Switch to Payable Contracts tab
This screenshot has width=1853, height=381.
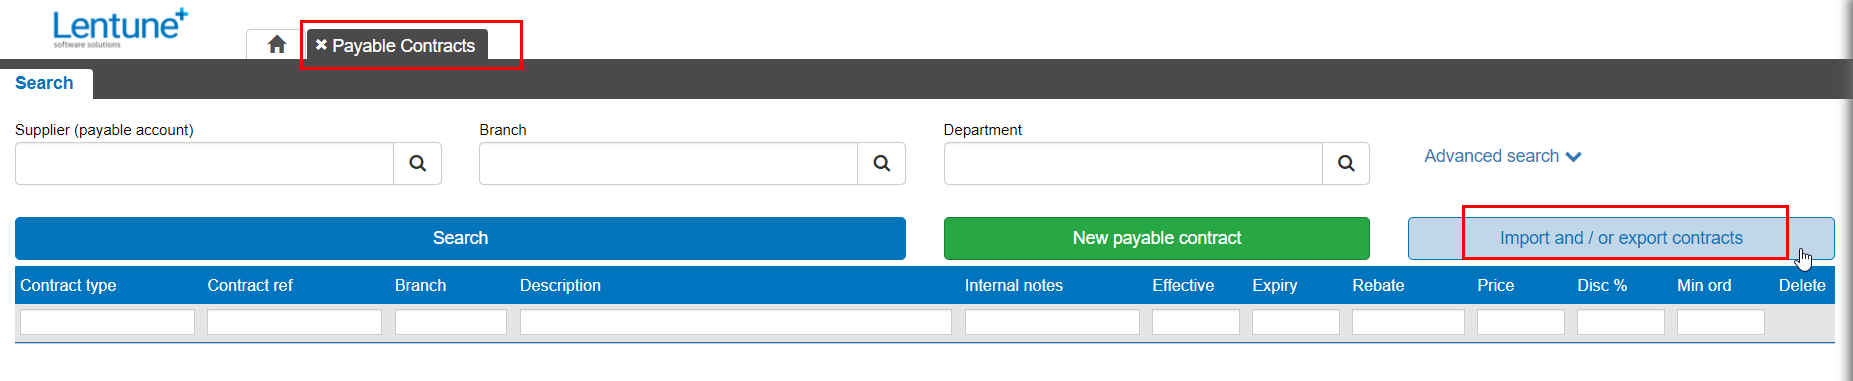403,45
